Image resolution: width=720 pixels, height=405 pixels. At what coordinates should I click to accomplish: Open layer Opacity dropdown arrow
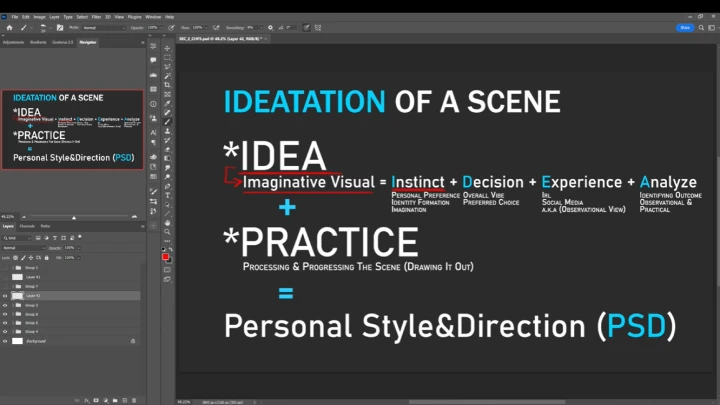click(79, 248)
